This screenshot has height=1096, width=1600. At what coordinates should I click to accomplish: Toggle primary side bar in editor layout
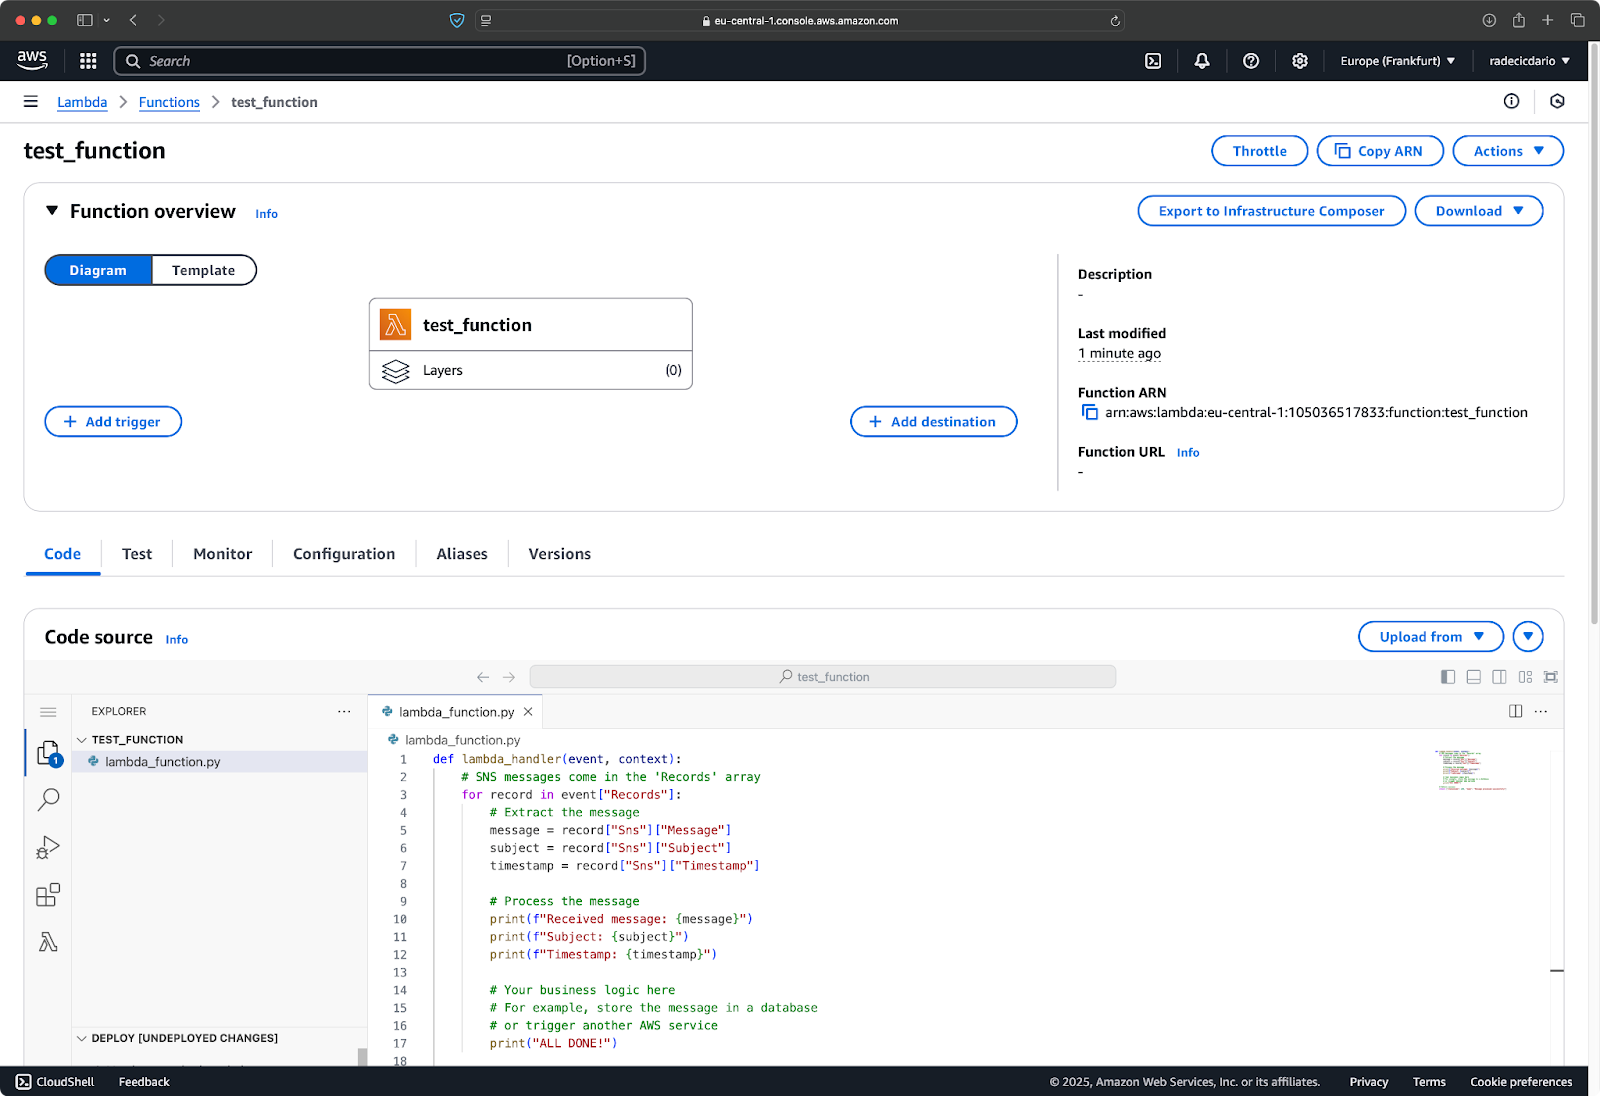click(x=1447, y=677)
